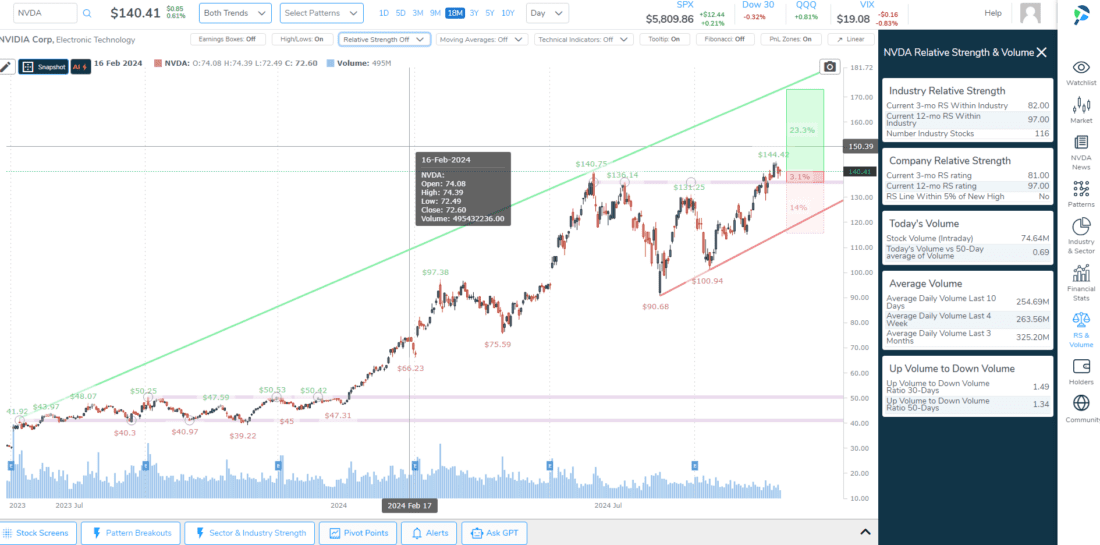Click the first earnings E marker on the chart
The height and width of the screenshot is (545, 1100).
click(11, 465)
